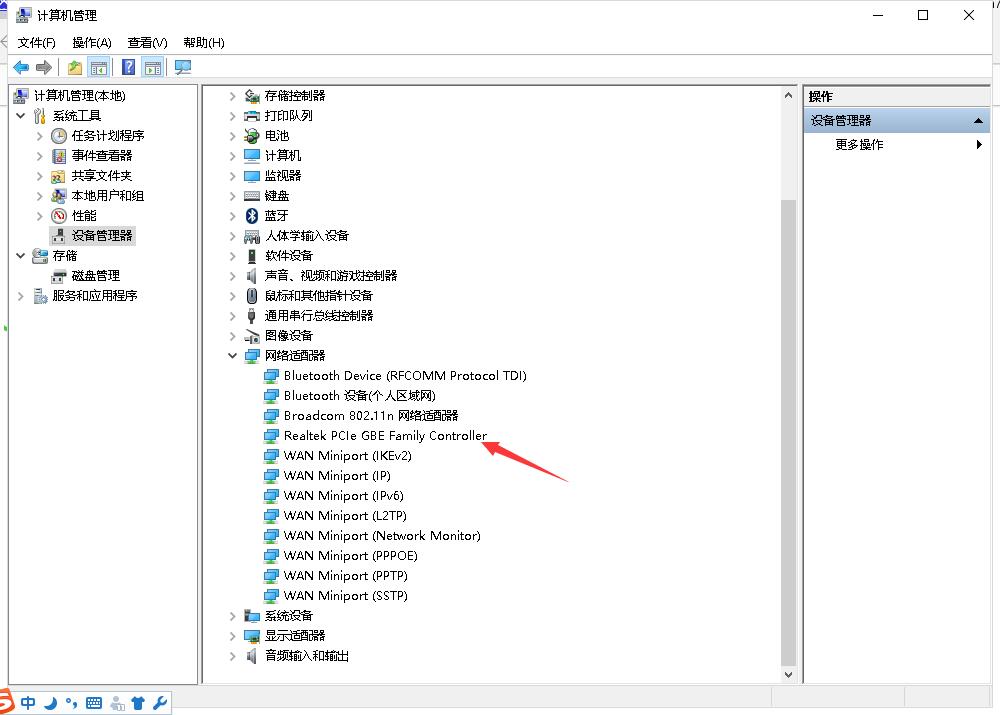Collapse the 系统工具 tree node
Screen dimensions: 1000x715
(20, 115)
